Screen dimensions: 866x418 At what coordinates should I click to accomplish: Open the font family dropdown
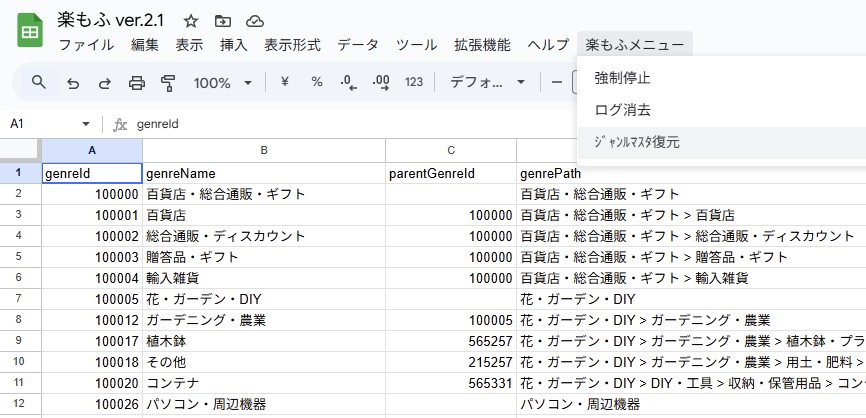pos(487,82)
